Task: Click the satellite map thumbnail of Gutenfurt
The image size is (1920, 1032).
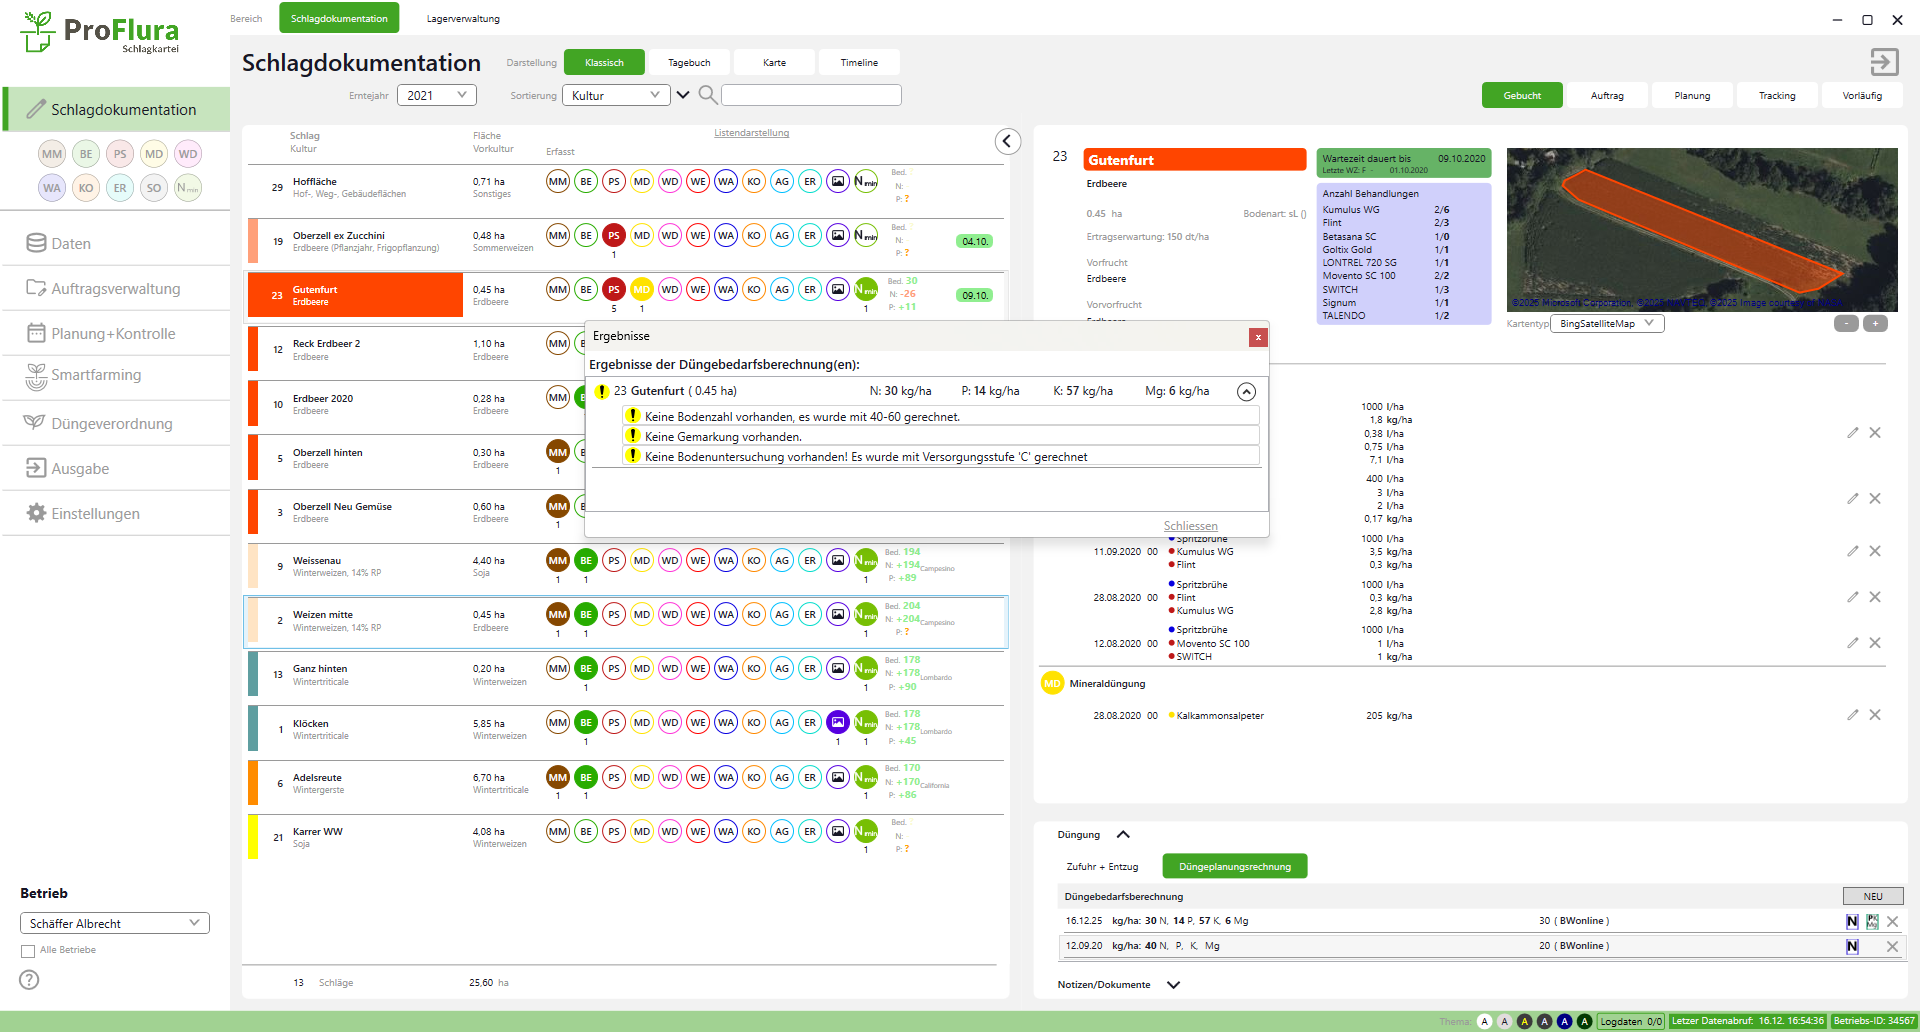Action: pyautogui.click(x=1701, y=230)
